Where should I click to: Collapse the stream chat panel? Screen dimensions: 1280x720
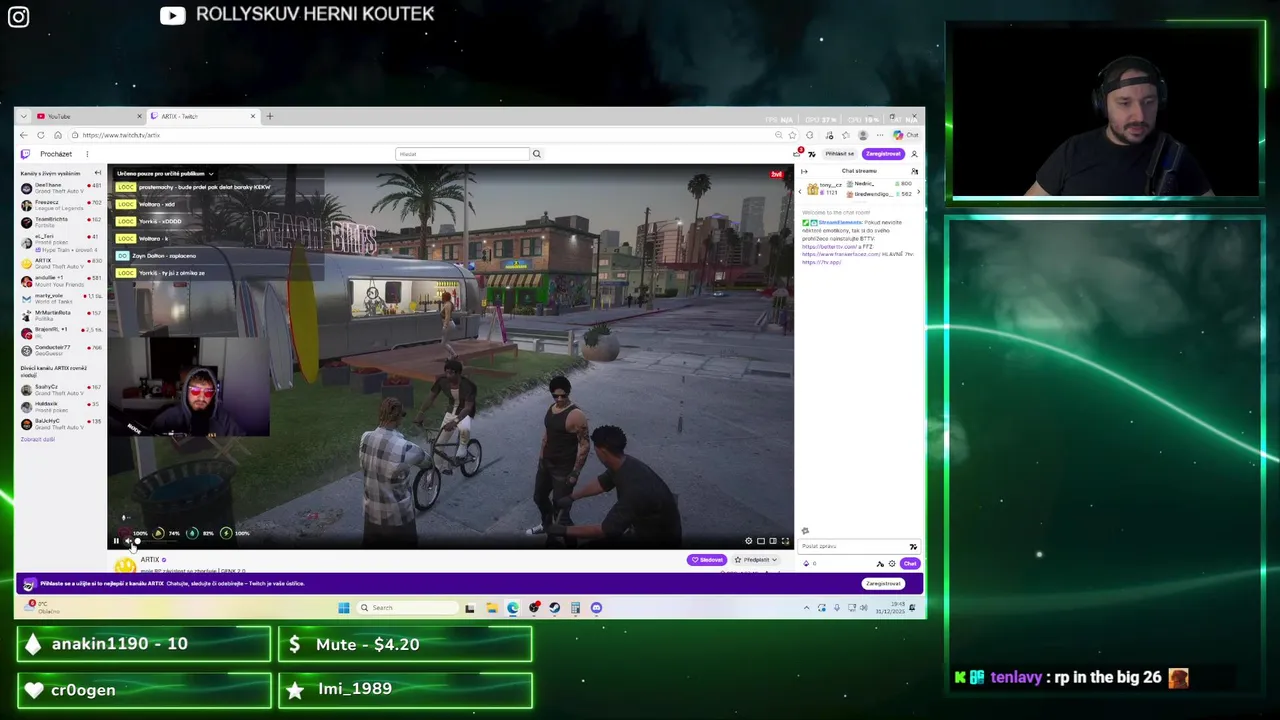805,171
